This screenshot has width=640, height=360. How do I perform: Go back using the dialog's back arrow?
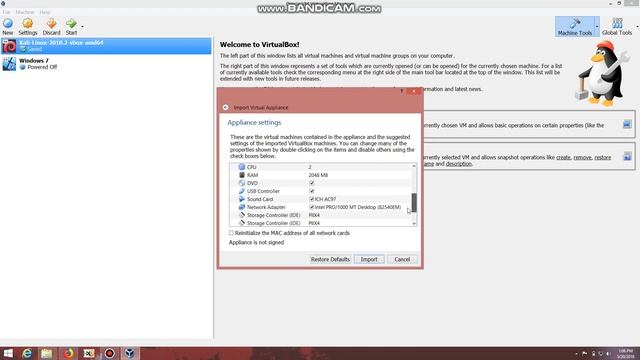[226, 107]
